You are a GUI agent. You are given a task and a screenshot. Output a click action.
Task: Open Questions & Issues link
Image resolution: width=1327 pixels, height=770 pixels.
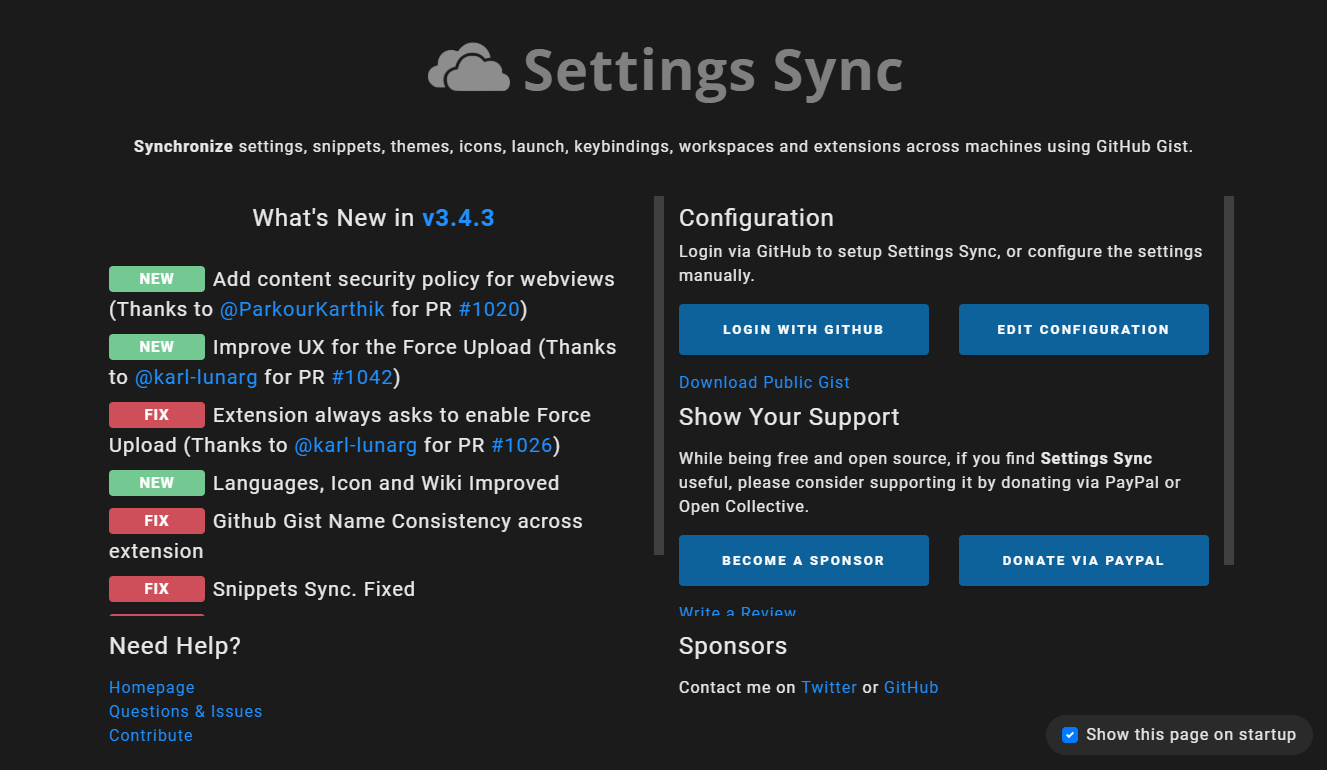coord(186,711)
